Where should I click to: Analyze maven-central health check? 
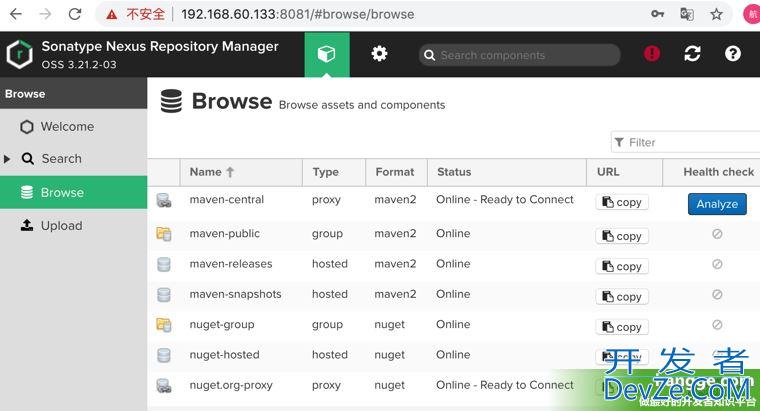point(717,204)
